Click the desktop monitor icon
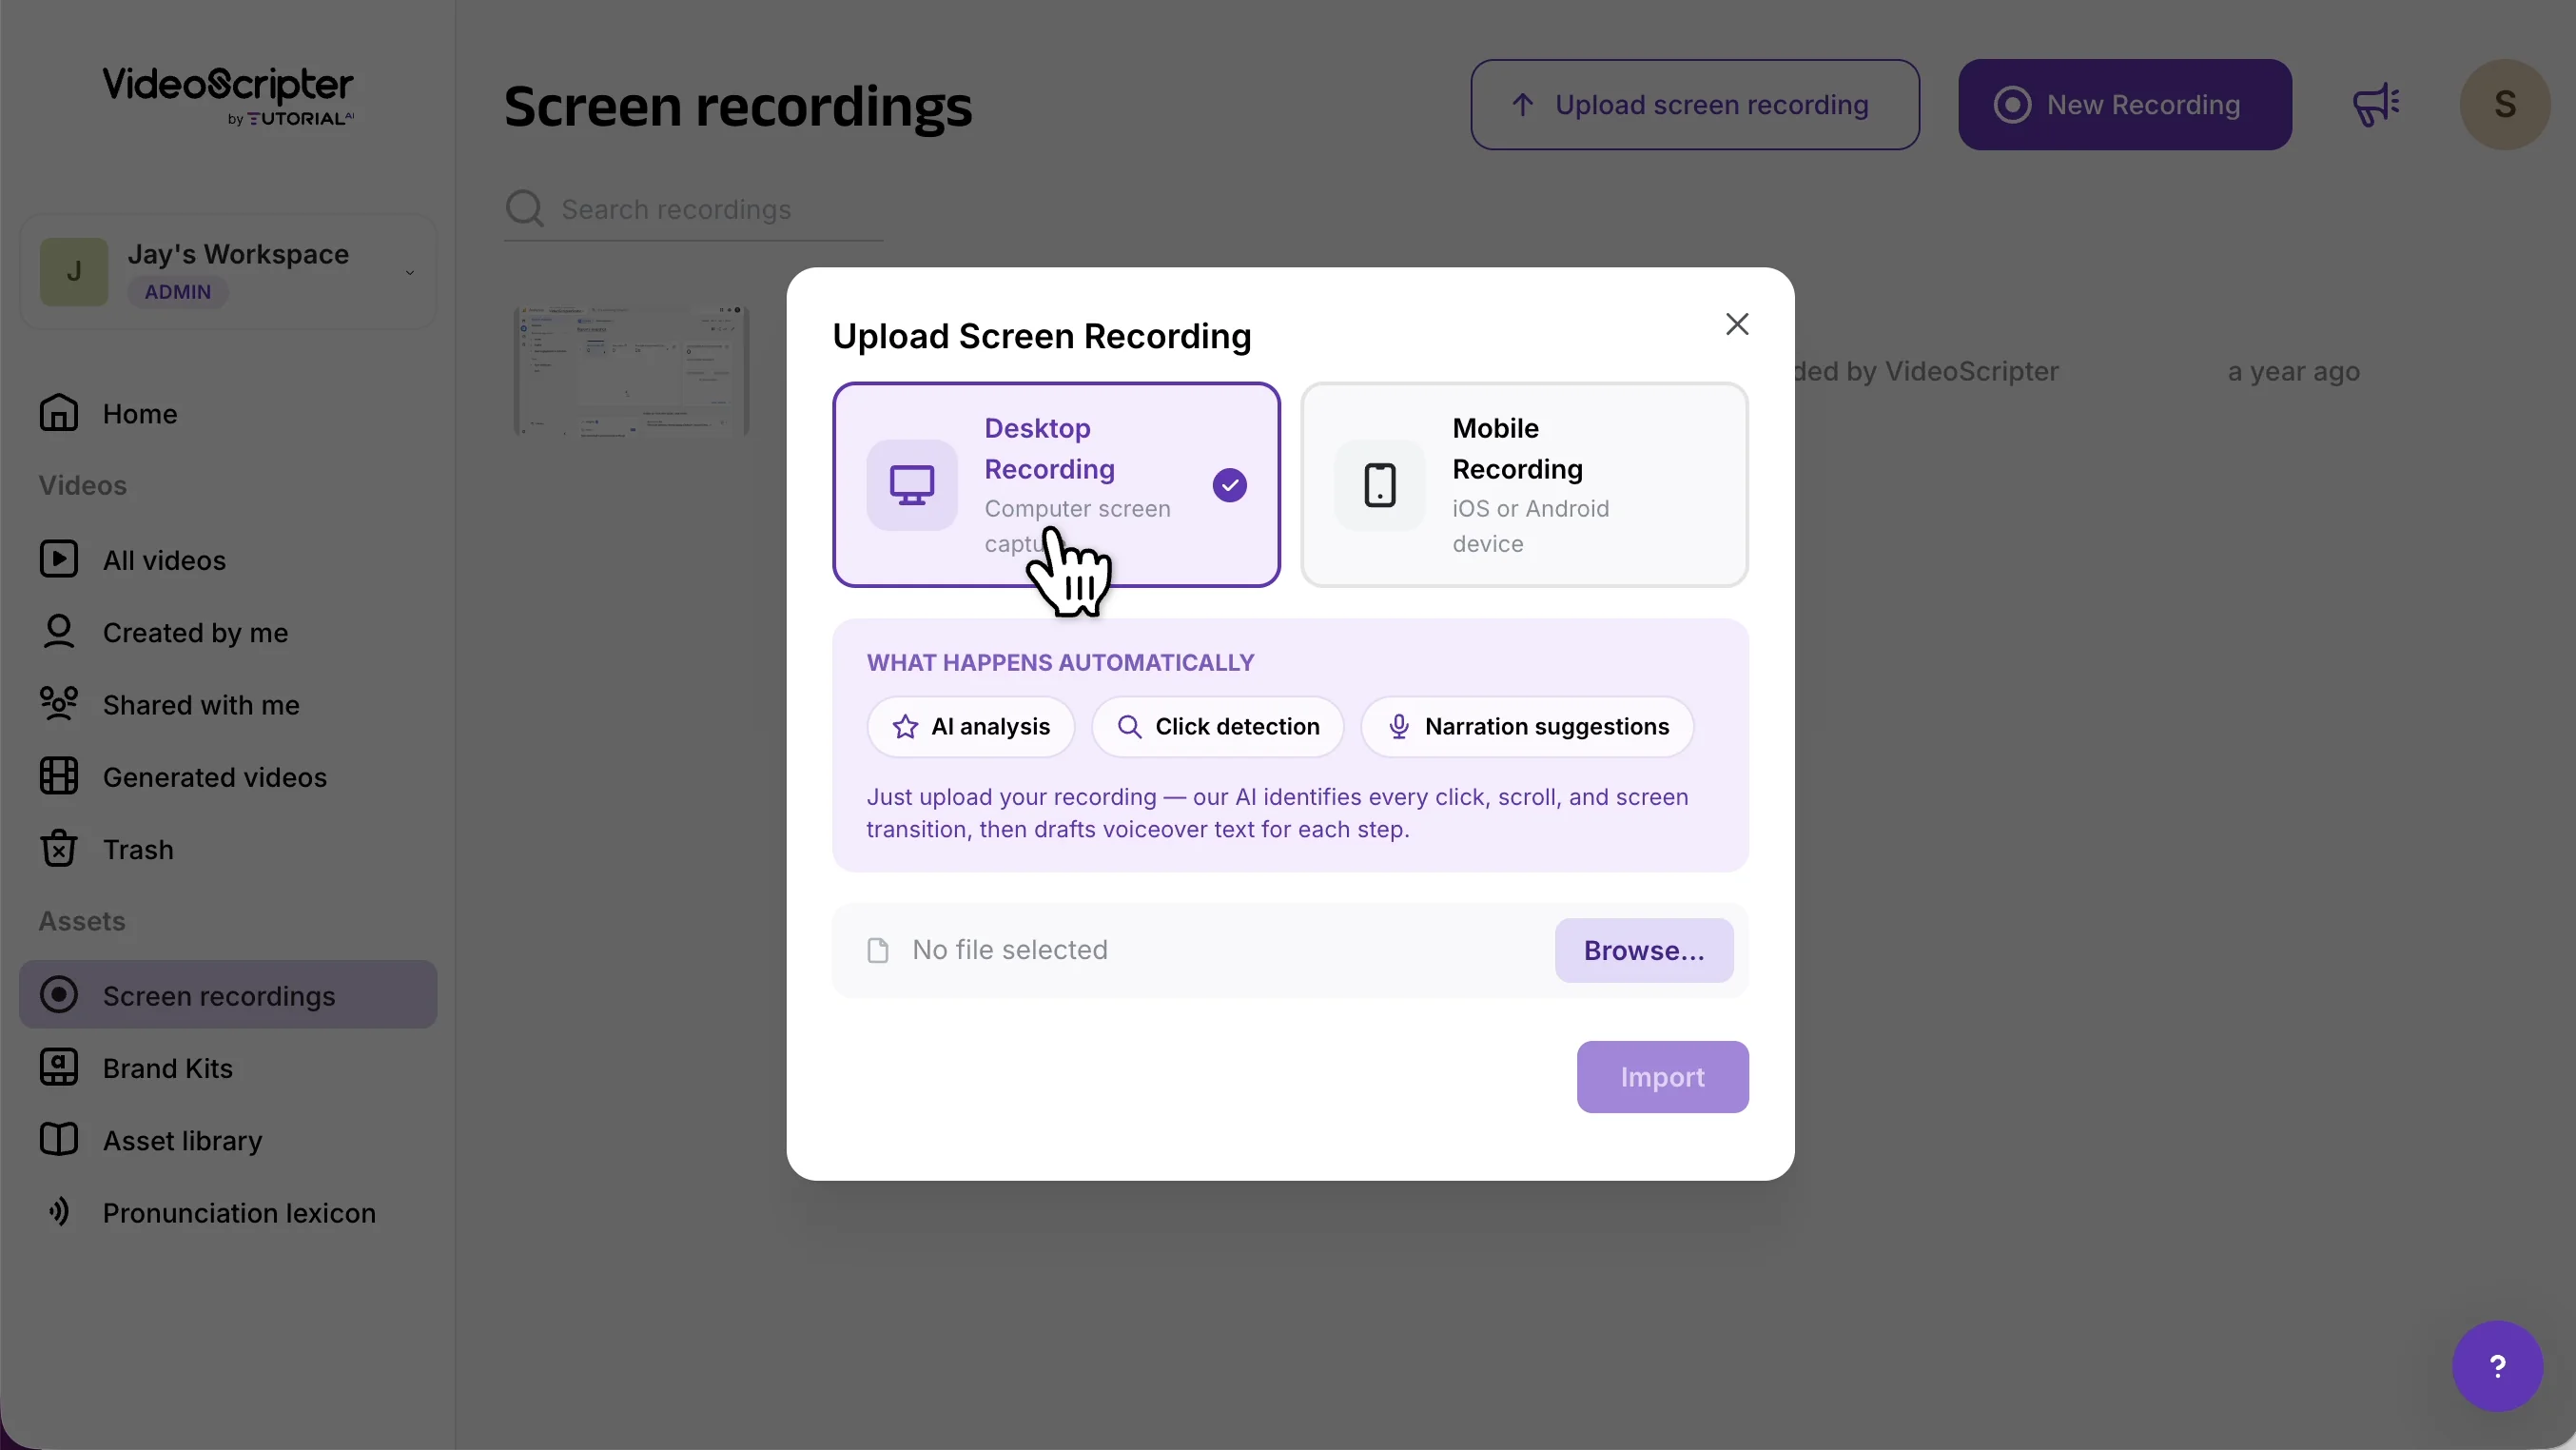2576x1450 pixels. click(x=912, y=485)
